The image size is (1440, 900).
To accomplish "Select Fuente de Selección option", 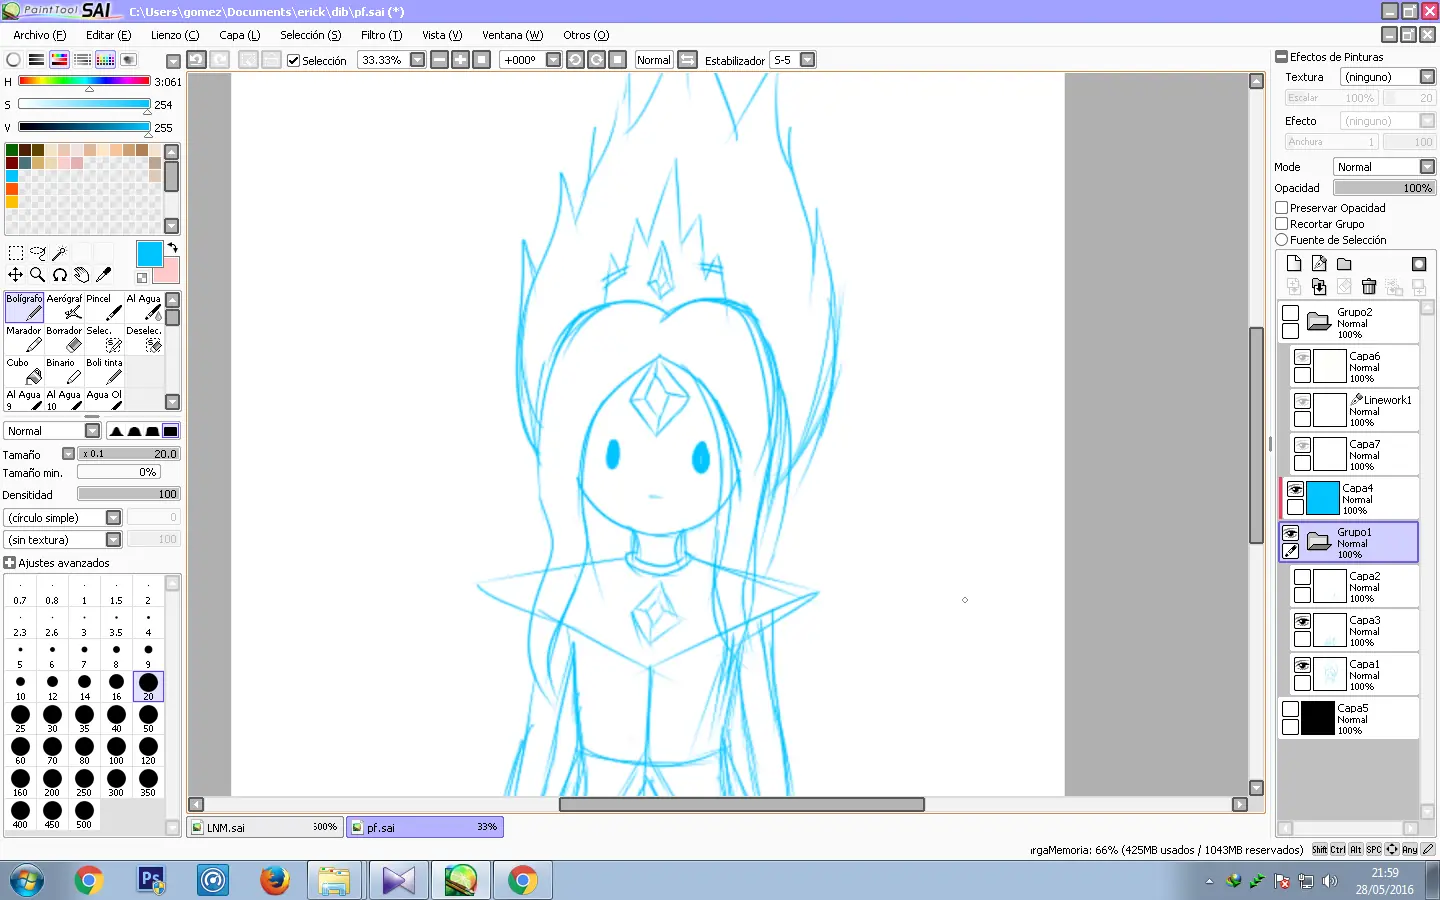I will 1282,240.
